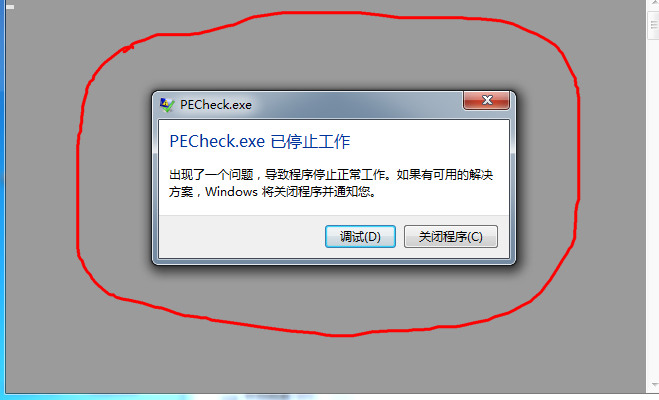Click the PECheck.exe dialog title bar
Viewport: 659px width, 400px height.
tap(319, 105)
